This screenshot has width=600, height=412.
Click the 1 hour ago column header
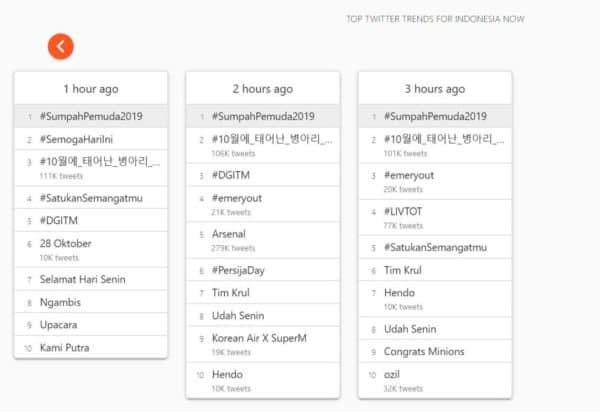[92, 88]
